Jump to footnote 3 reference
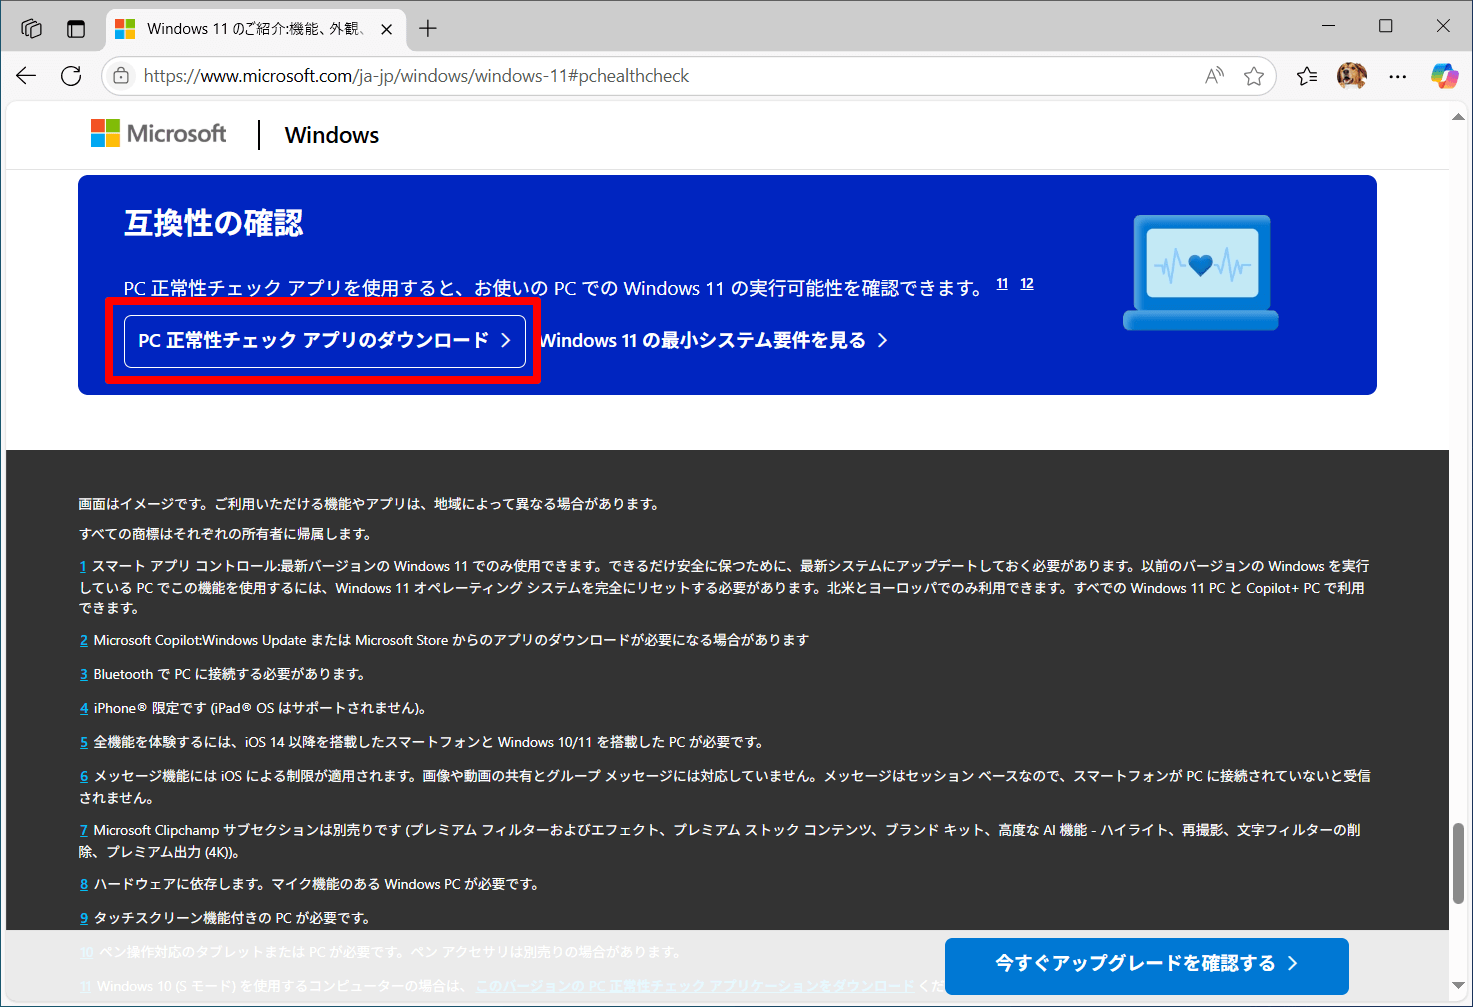1473x1007 pixels. [x=84, y=674]
